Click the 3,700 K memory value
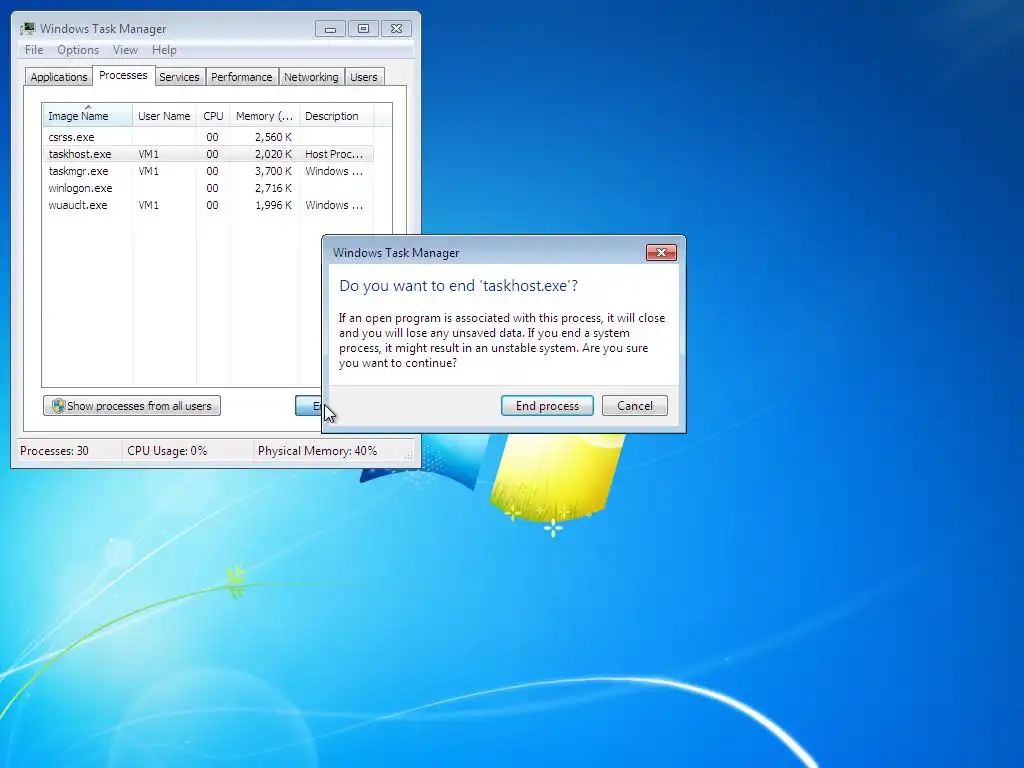Screen dimensions: 1024x768 273,171
